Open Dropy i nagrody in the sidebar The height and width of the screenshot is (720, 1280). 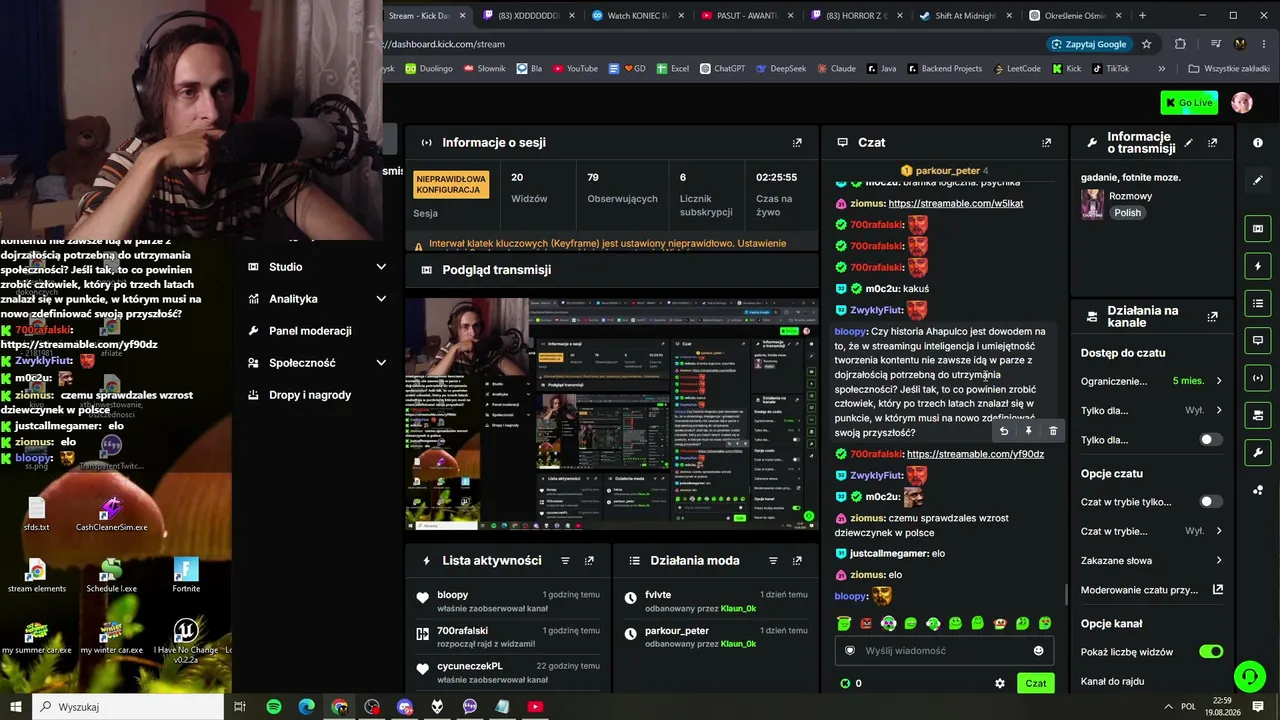click(316, 395)
